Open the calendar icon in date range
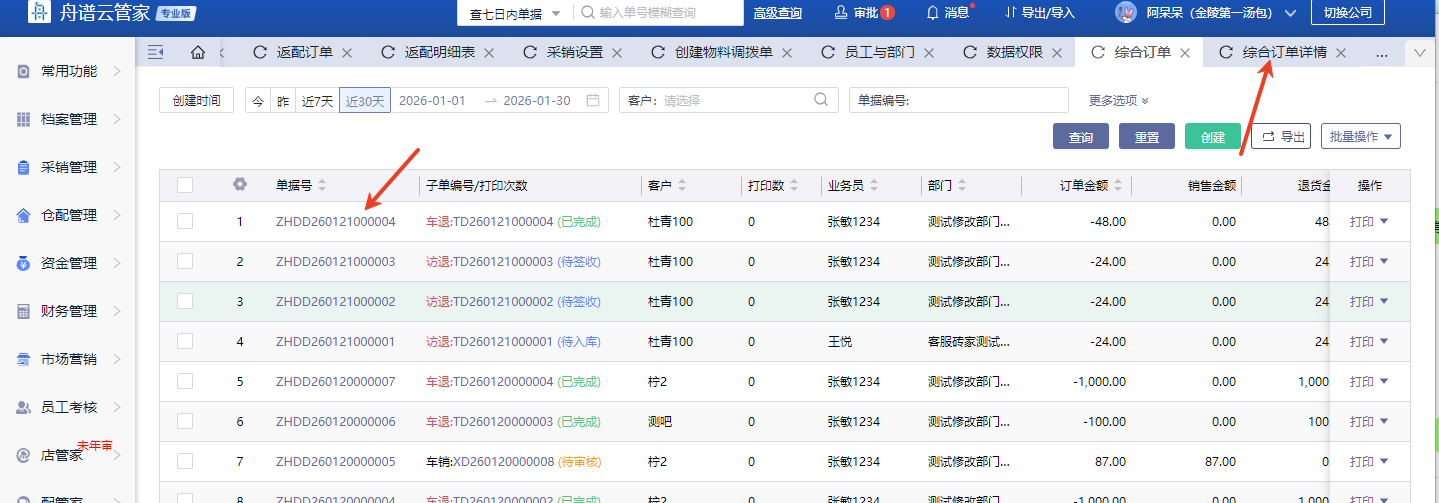The height and width of the screenshot is (503, 1439). (x=593, y=100)
